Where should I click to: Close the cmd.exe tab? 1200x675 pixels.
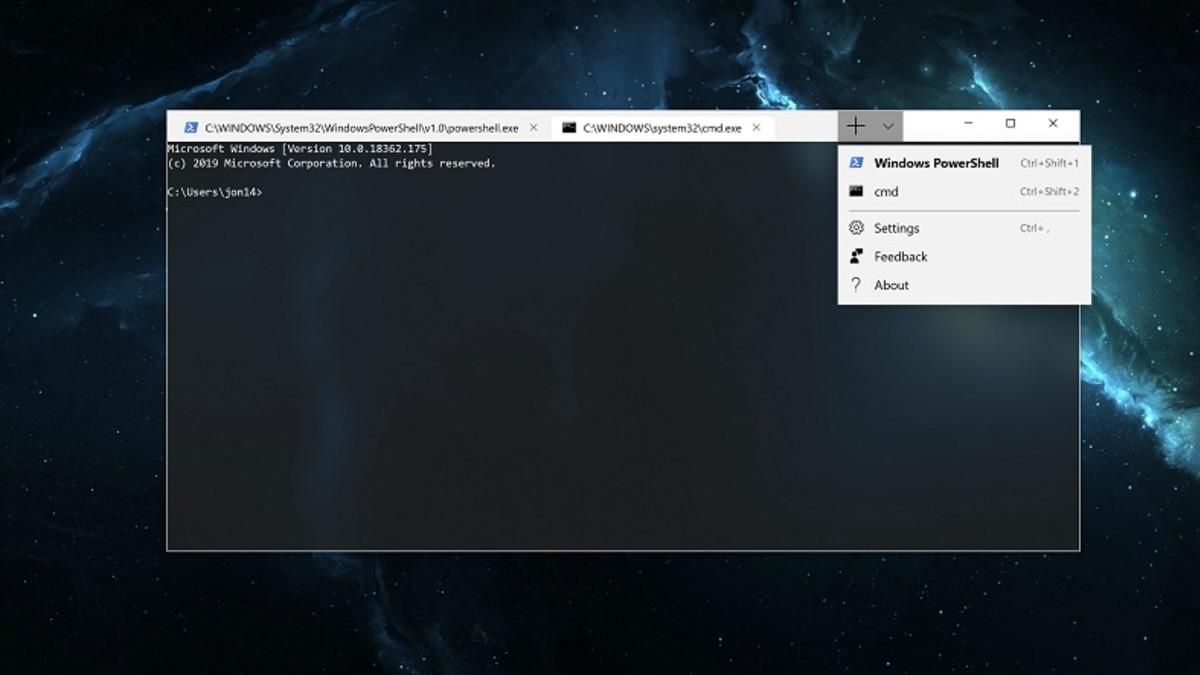pos(757,128)
